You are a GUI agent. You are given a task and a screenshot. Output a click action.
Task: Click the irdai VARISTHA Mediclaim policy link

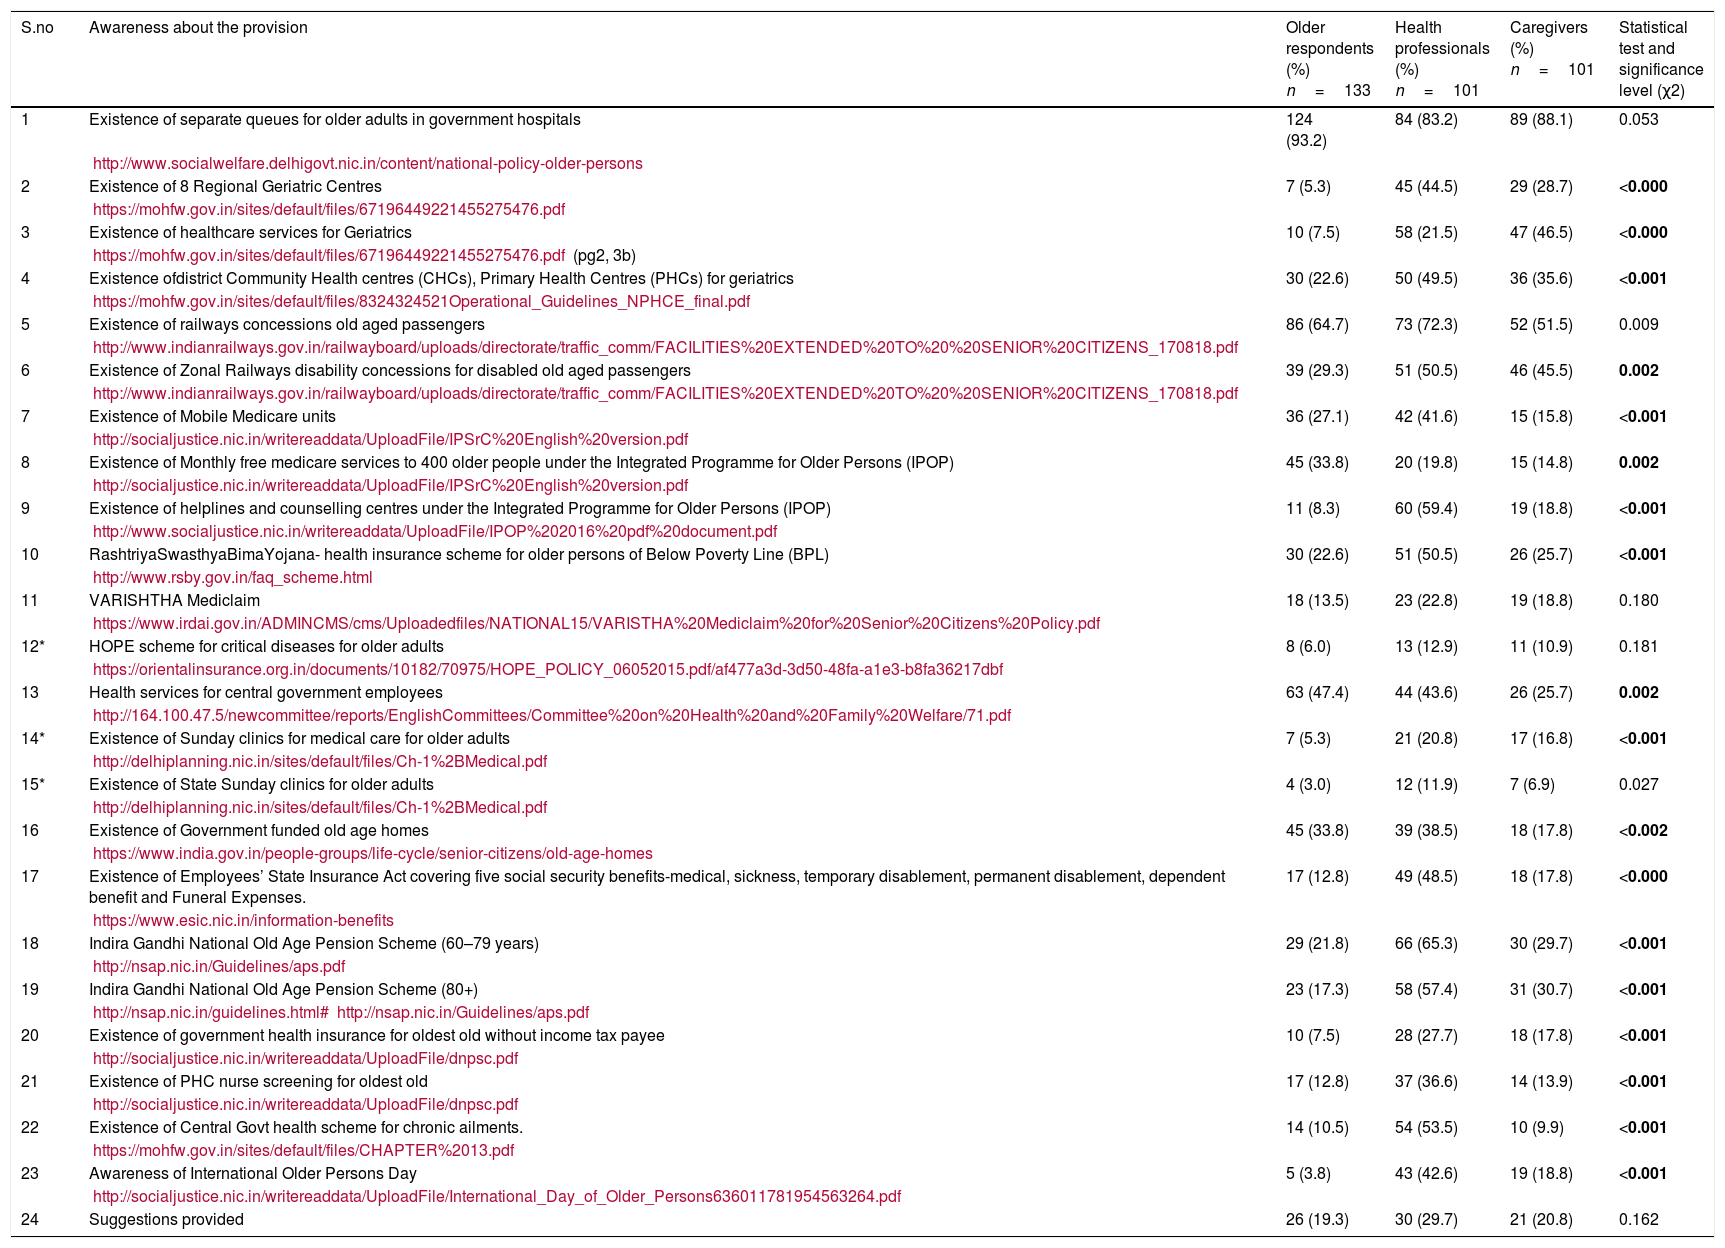[x=596, y=623]
